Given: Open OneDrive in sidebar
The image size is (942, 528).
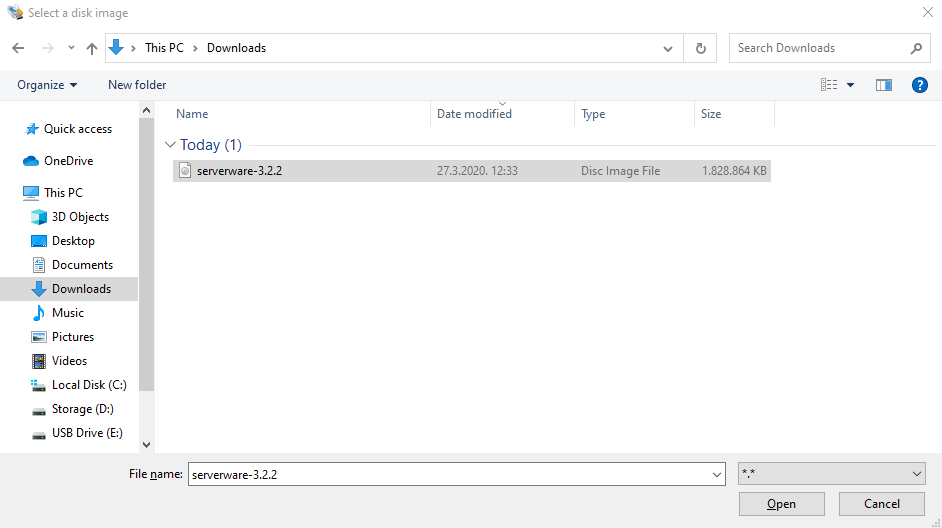Looking at the screenshot, I should pyautogui.click(x=68, y=160).
